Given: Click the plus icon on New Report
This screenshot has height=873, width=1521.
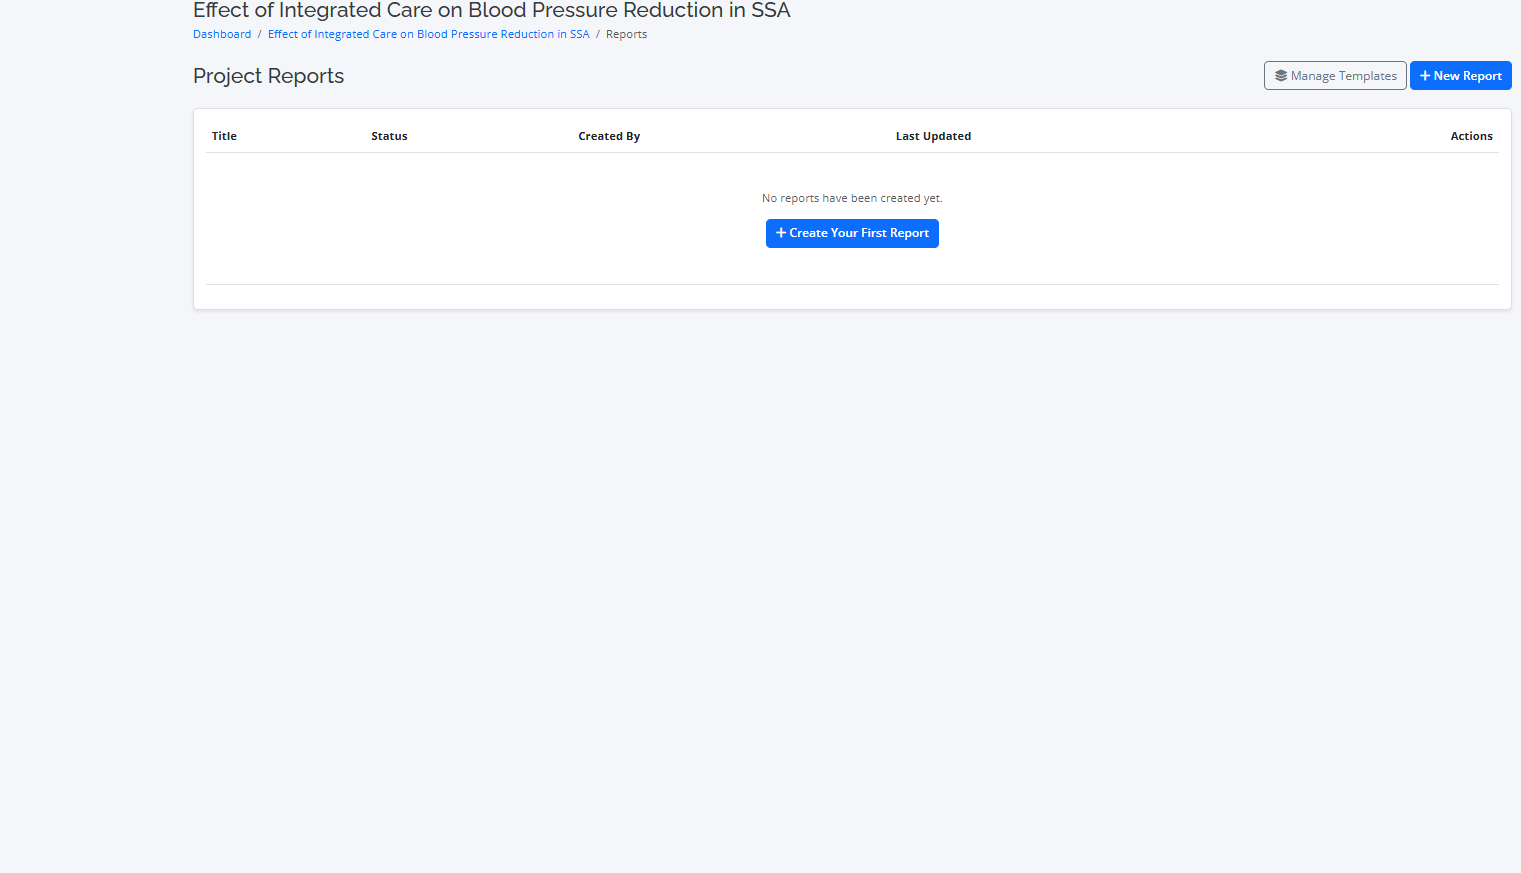Looking at the screenshot, I should (1425, 76).
